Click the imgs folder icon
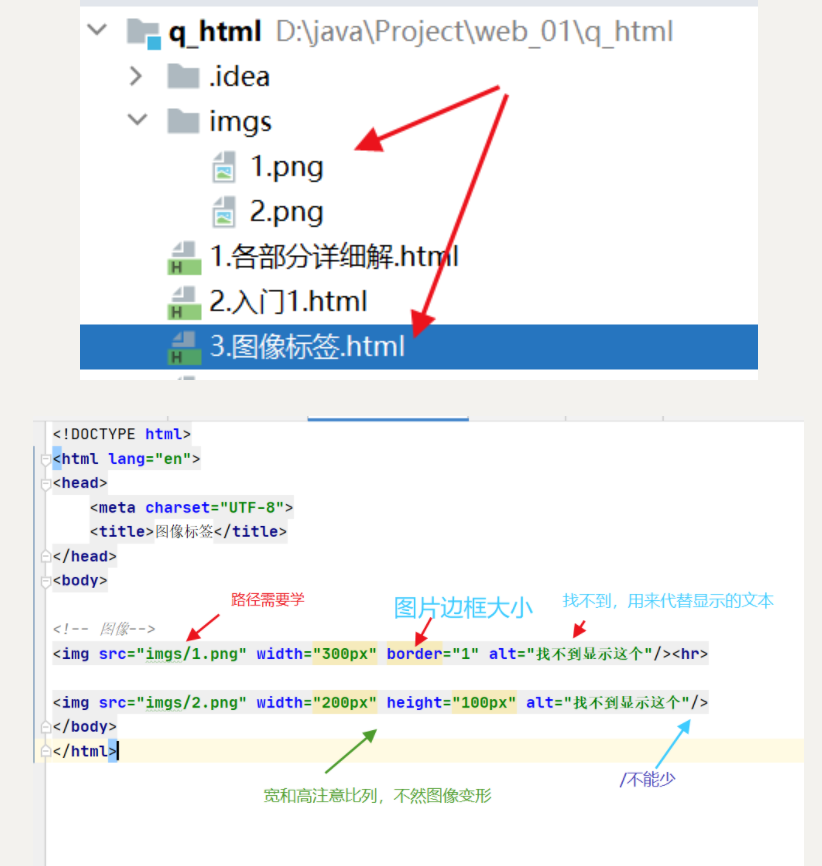The image size is (822, 866). pyautogui.click(x=183, y=121)
